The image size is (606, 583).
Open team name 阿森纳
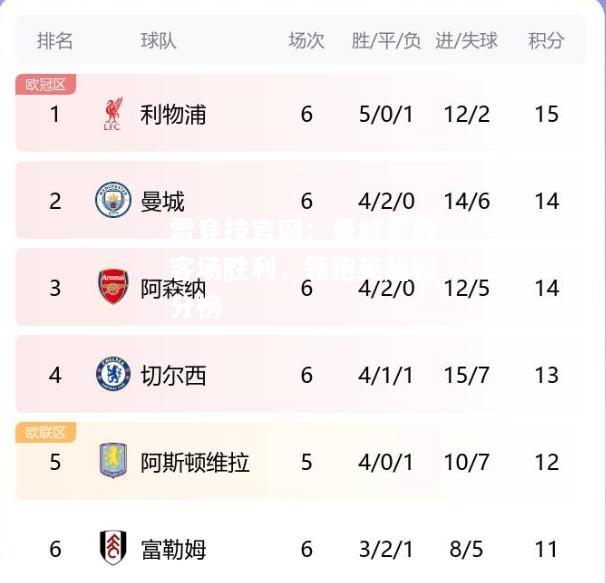tap(173, 288)
